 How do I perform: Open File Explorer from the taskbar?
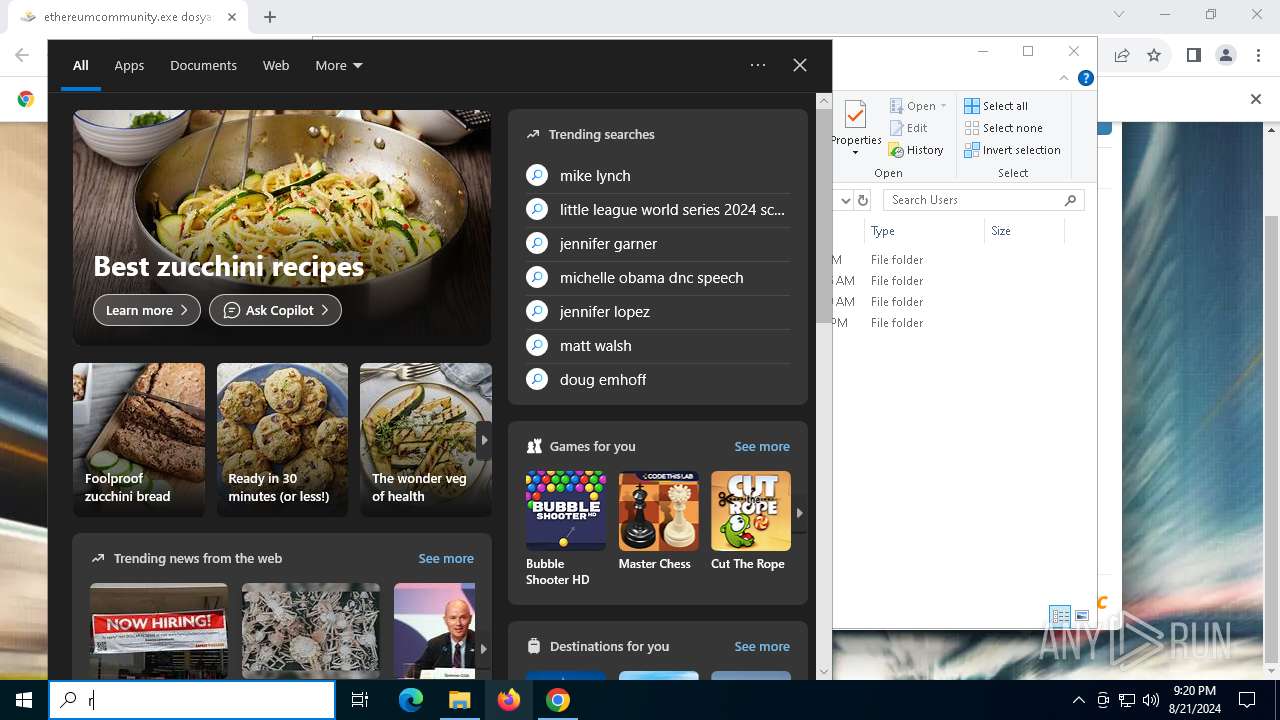point(459,700)
